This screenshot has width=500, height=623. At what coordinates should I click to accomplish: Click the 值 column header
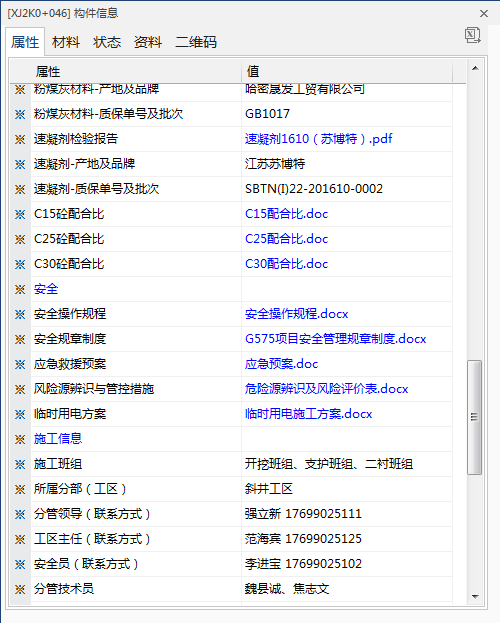coord(347,72)
